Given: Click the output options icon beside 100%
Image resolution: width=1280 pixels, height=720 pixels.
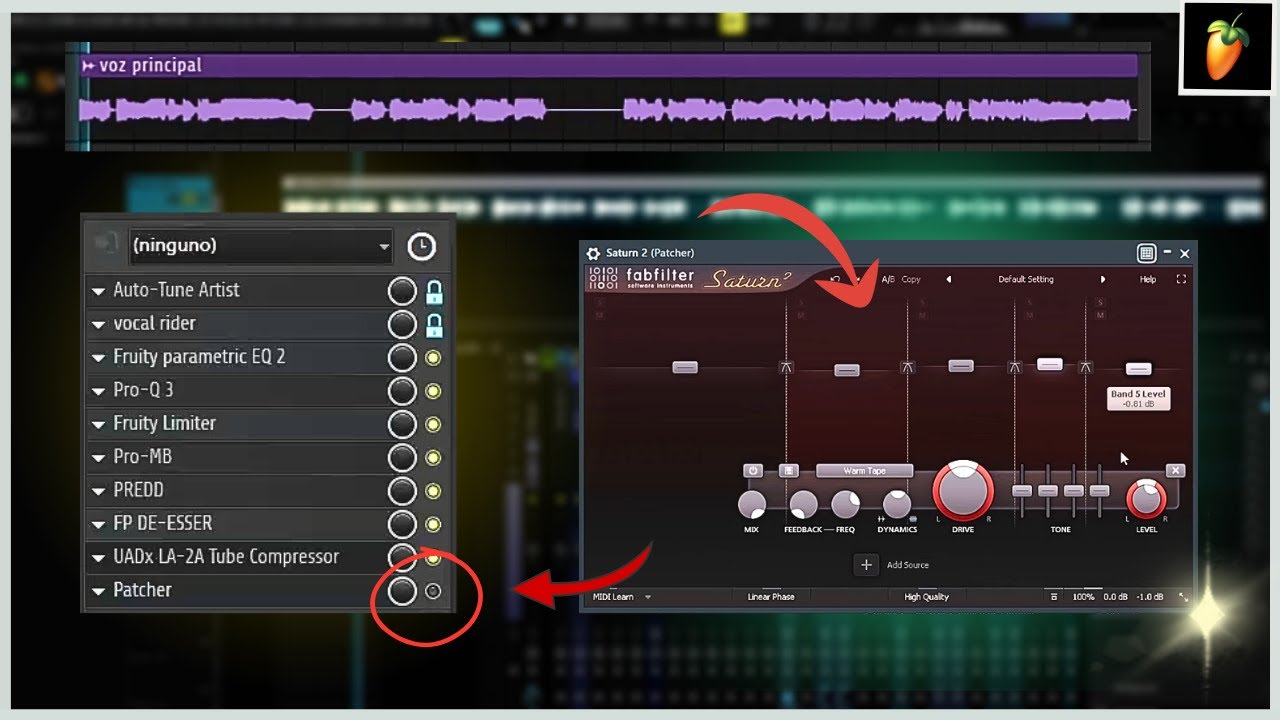Looking at the screenshot, I should pyautogui.click(x=1053, y=597).
